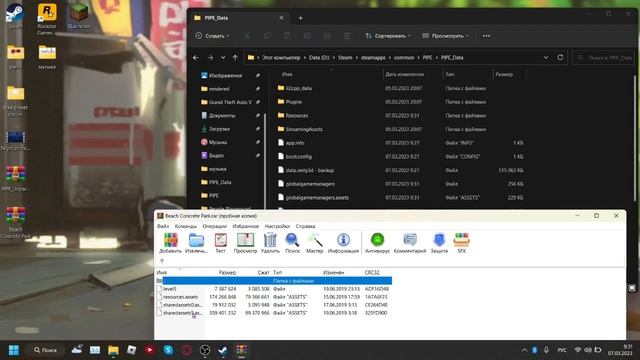The height and width of the screenshot is (360, 640).
Task: Open File Explorer from taskbar
Action: click(113, 350)
